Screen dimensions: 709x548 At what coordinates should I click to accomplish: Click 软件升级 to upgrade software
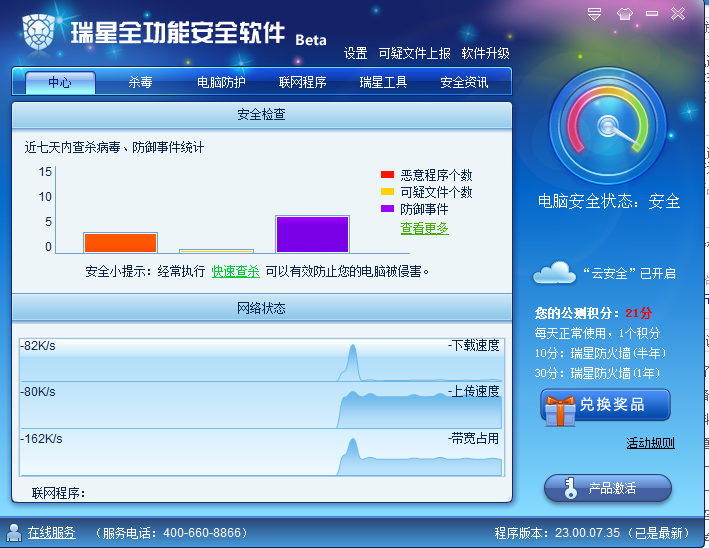tap(485, 53)
